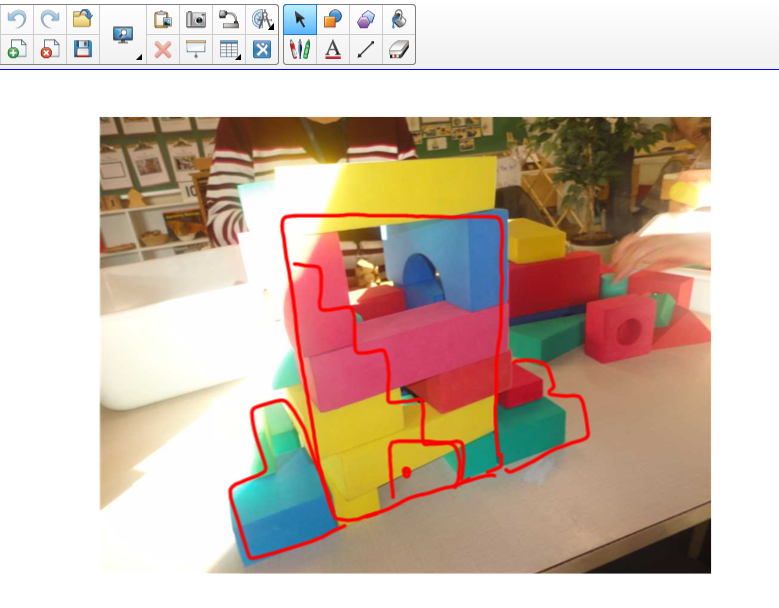Viewport: 779px width, 608px height.
Task: Save the file with the floppy disk icon
Action: coord(82,49)
